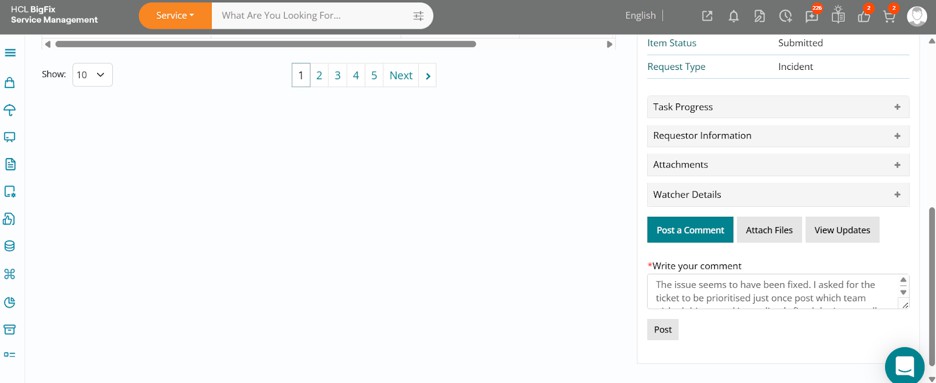Open the shopping cart icon
Image resolution: width=936 pixels, height=383 pixels.
click(889, 16)
